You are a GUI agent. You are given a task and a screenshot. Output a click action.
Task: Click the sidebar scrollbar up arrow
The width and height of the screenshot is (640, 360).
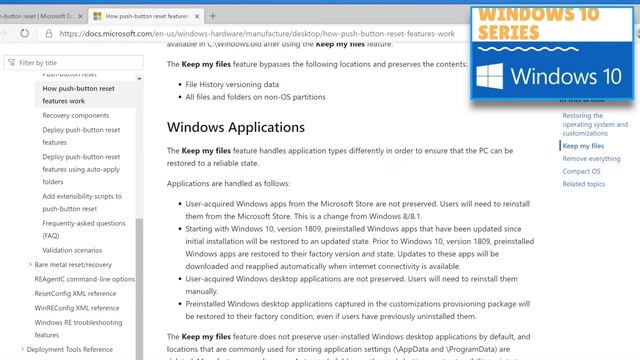(139, 78)
